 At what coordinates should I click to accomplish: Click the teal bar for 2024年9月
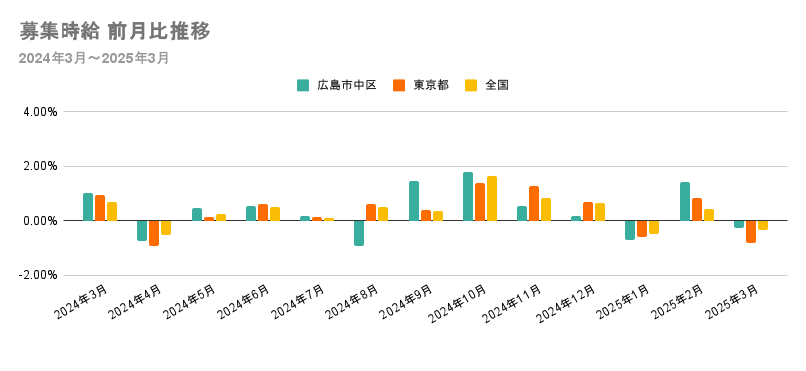414,201
